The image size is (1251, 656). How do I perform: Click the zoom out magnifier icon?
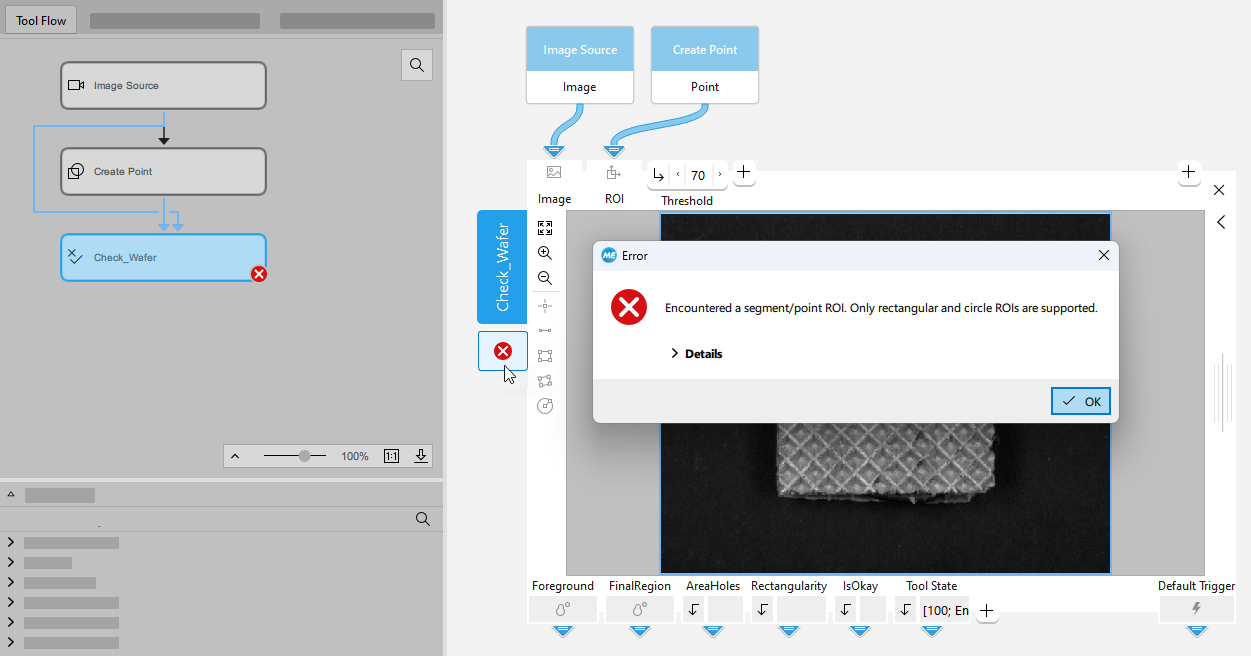(x=545, y=278)
